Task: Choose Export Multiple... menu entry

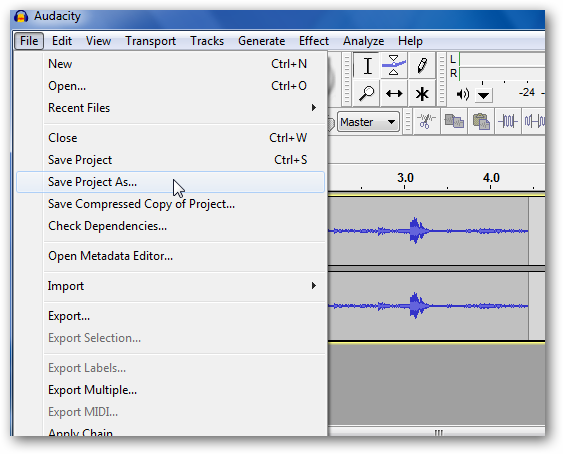Action: click(x=171, y=390)
